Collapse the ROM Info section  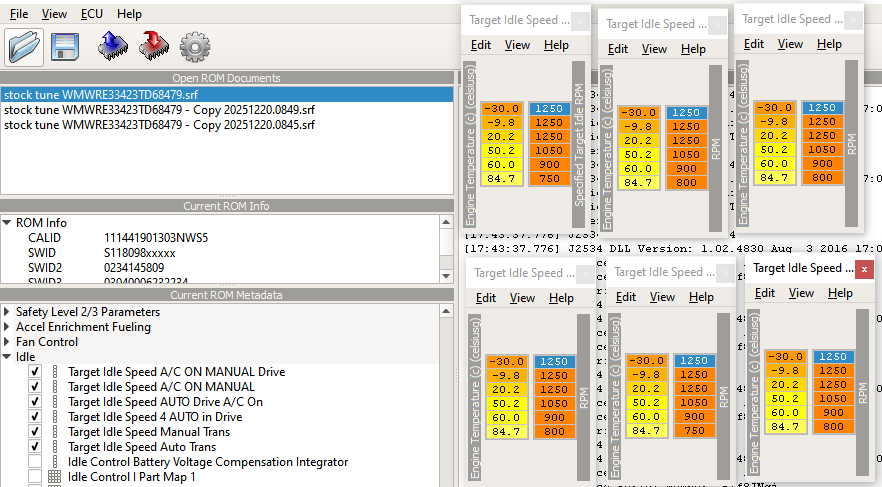(x=7, y=223)
